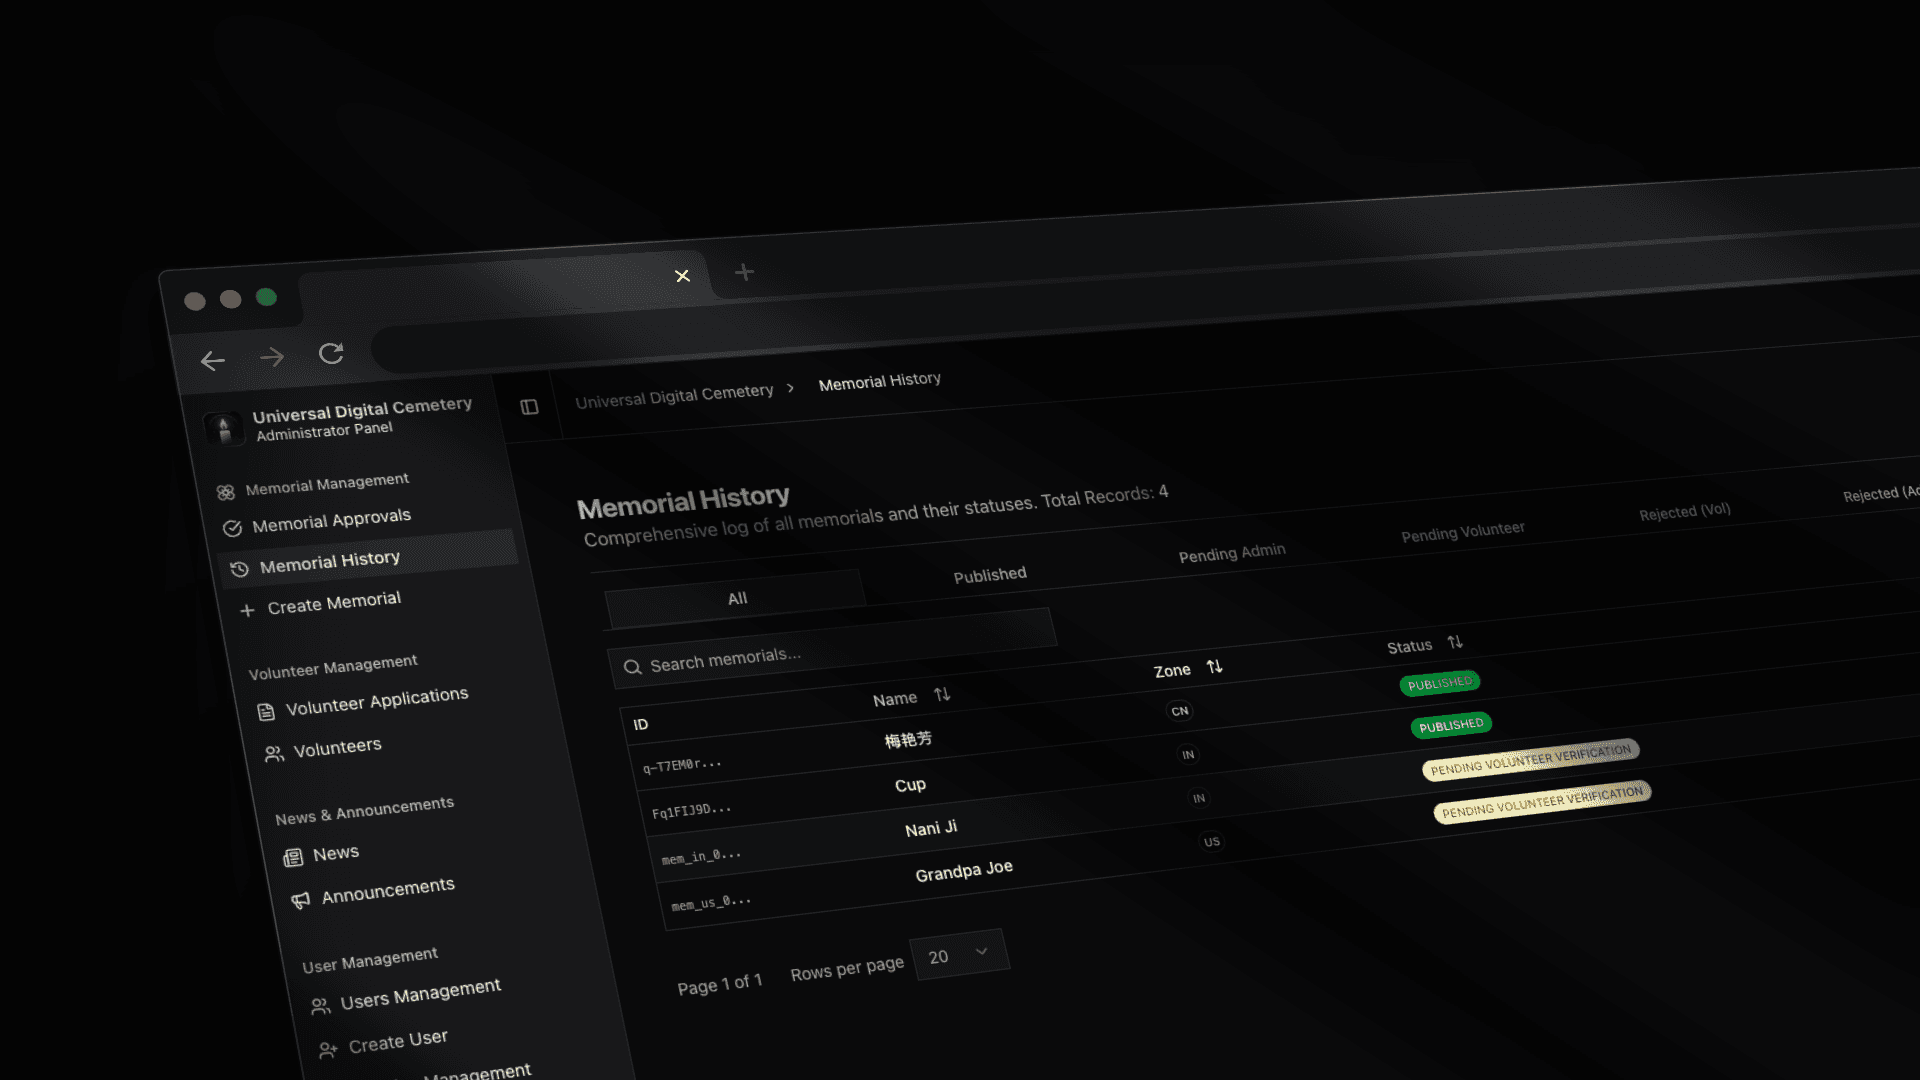1920x1080 pixels.
Task: Click the Volunteers people icon
Action: pyautogui.click(x=273, y=754)
